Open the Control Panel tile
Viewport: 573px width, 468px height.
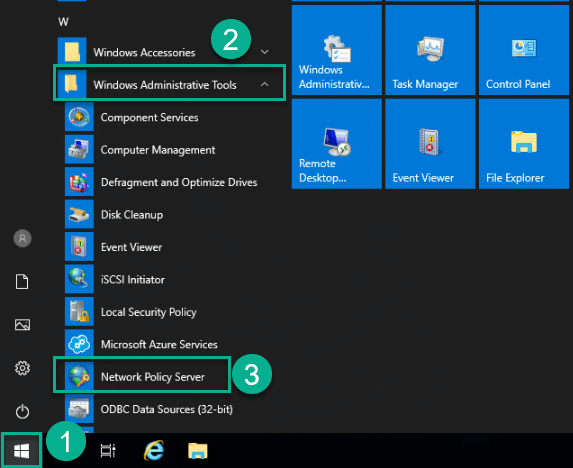tap(524, 50)
